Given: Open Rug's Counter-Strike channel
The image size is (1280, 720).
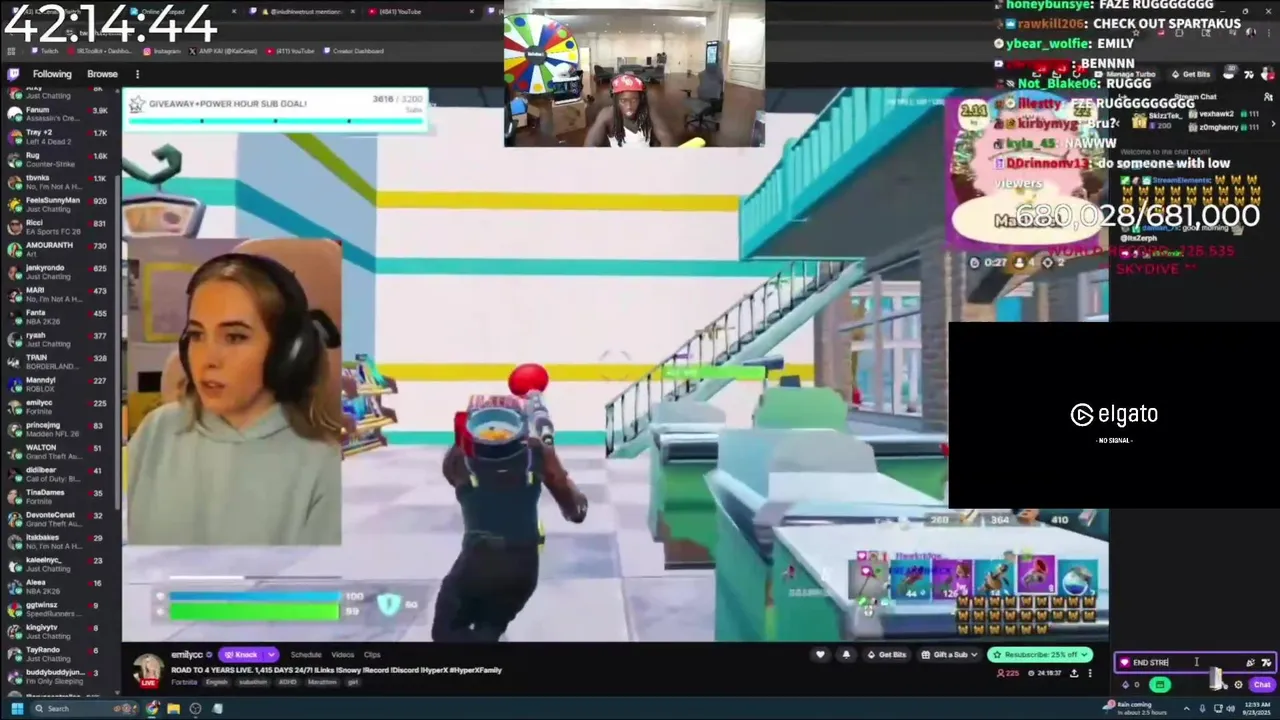Looking at the screenshot, I should point(60,159).
